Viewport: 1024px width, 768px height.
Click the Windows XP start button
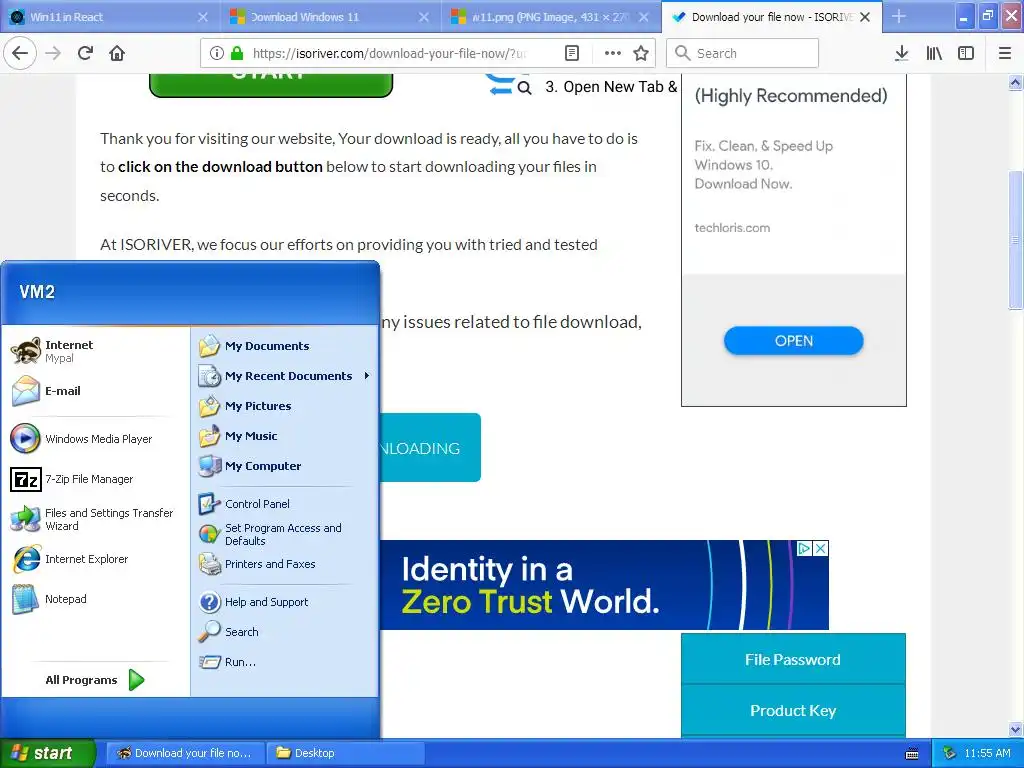pos(47,753)
